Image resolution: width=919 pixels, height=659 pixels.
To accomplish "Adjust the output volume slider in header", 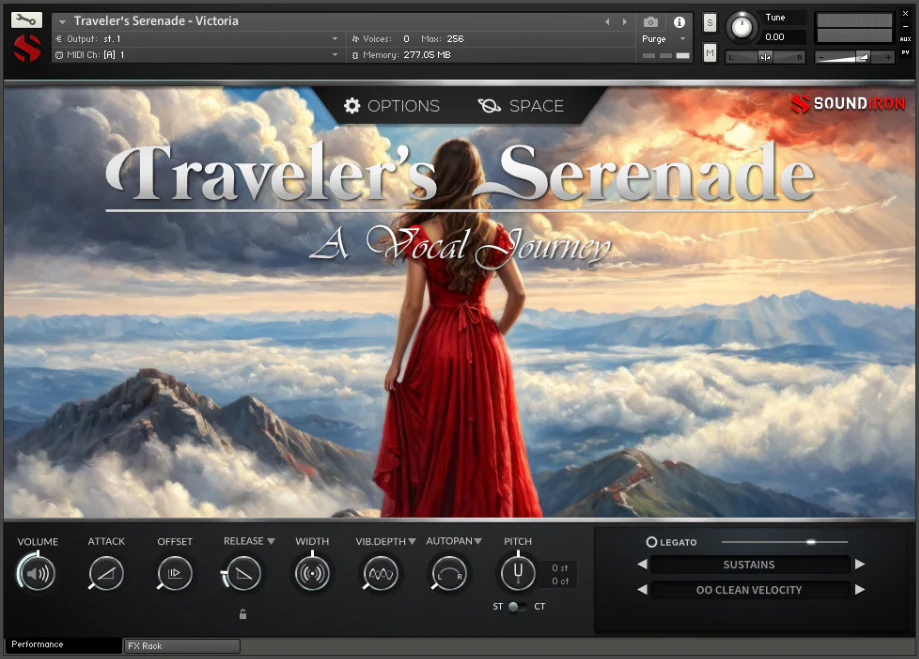I will pyautogui.click(x=855, y=57).
